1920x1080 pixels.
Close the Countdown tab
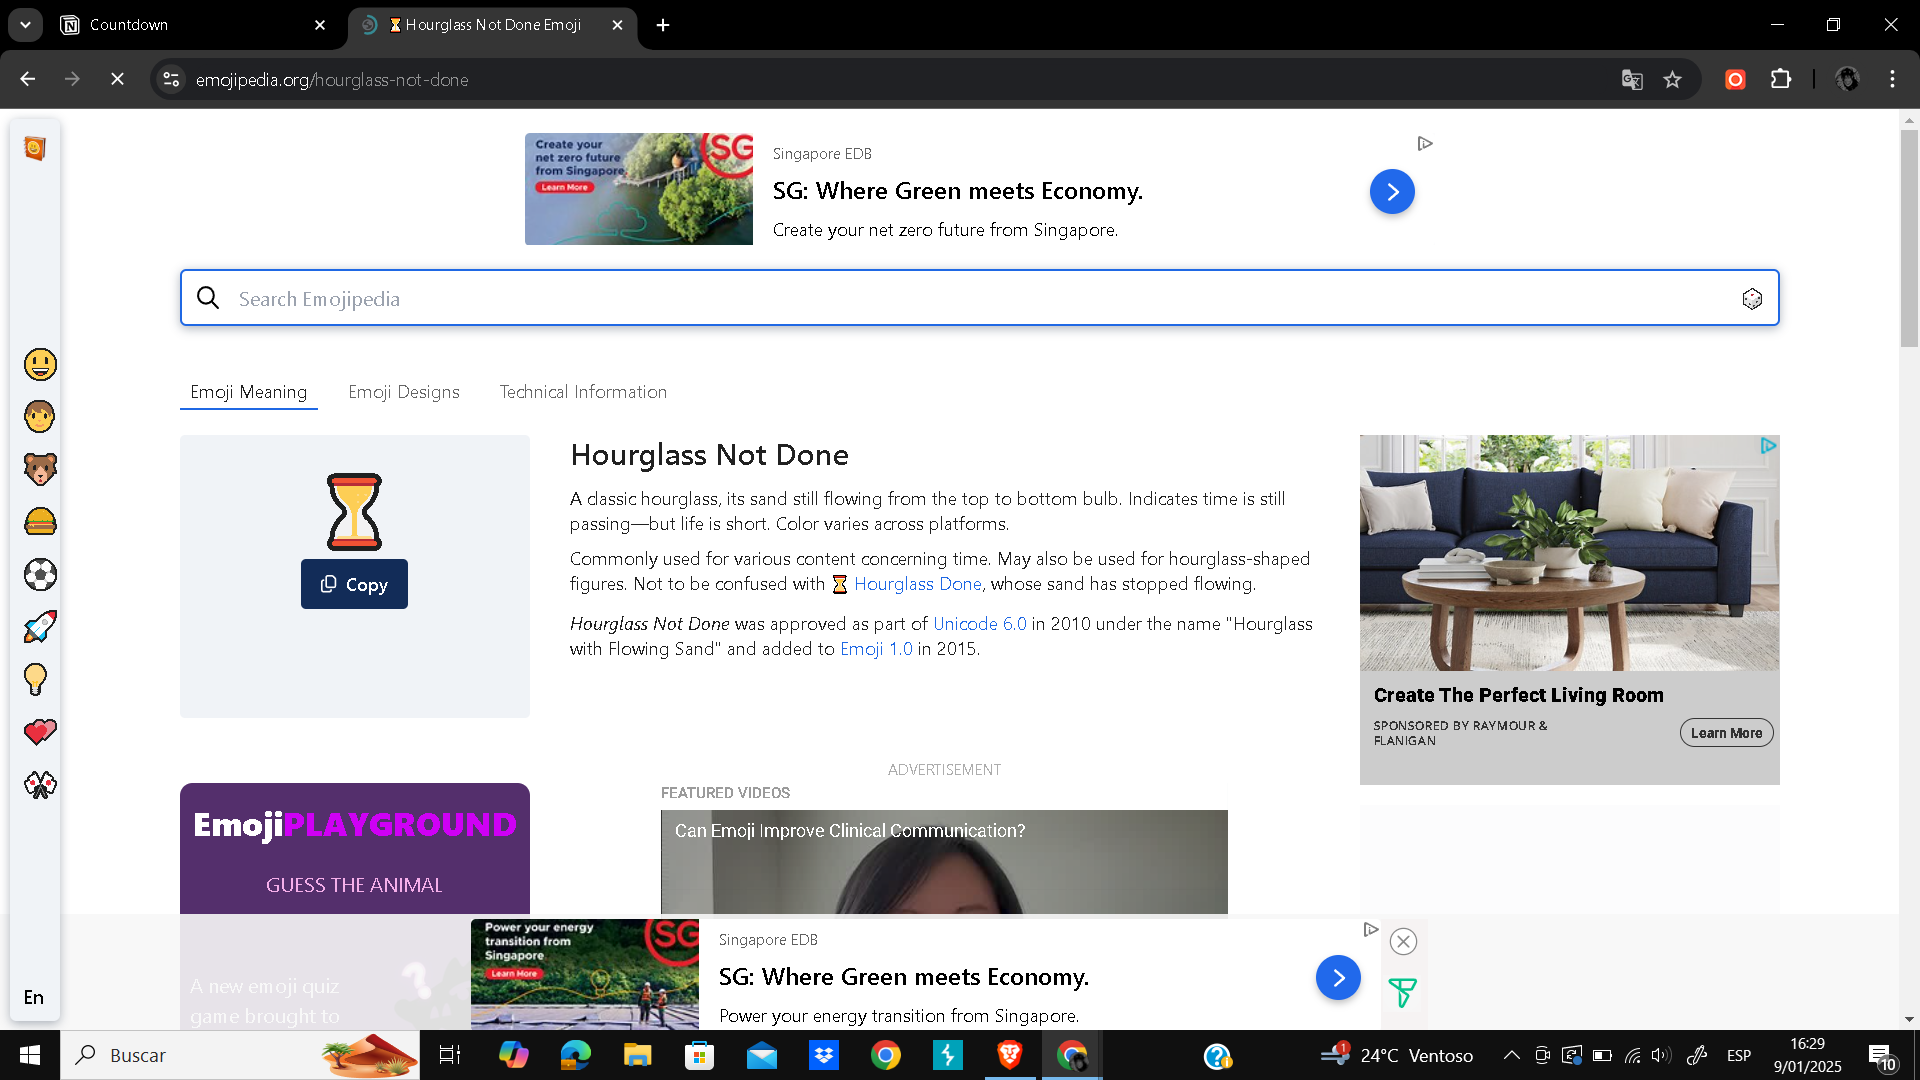pos(320,25)
